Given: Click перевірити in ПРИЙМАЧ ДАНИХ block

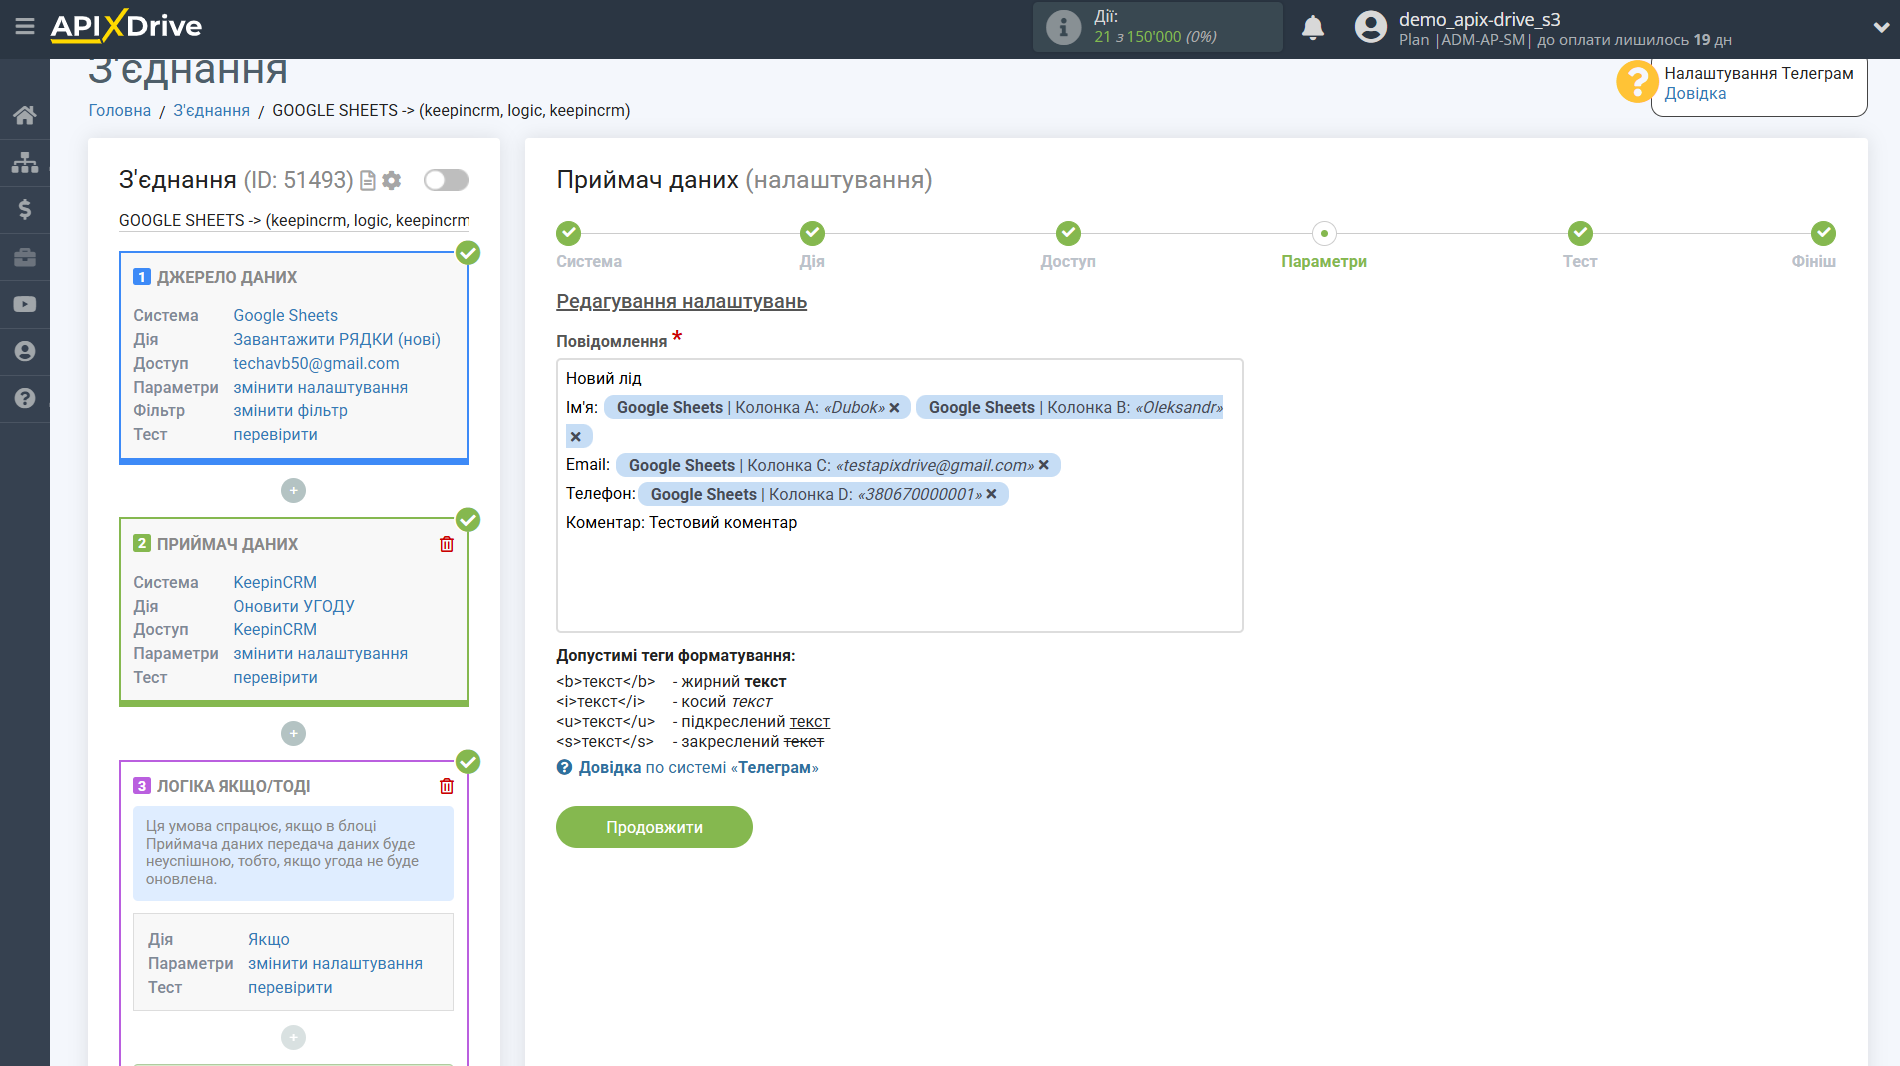Looking at the screenshot, I should point(275,678).
